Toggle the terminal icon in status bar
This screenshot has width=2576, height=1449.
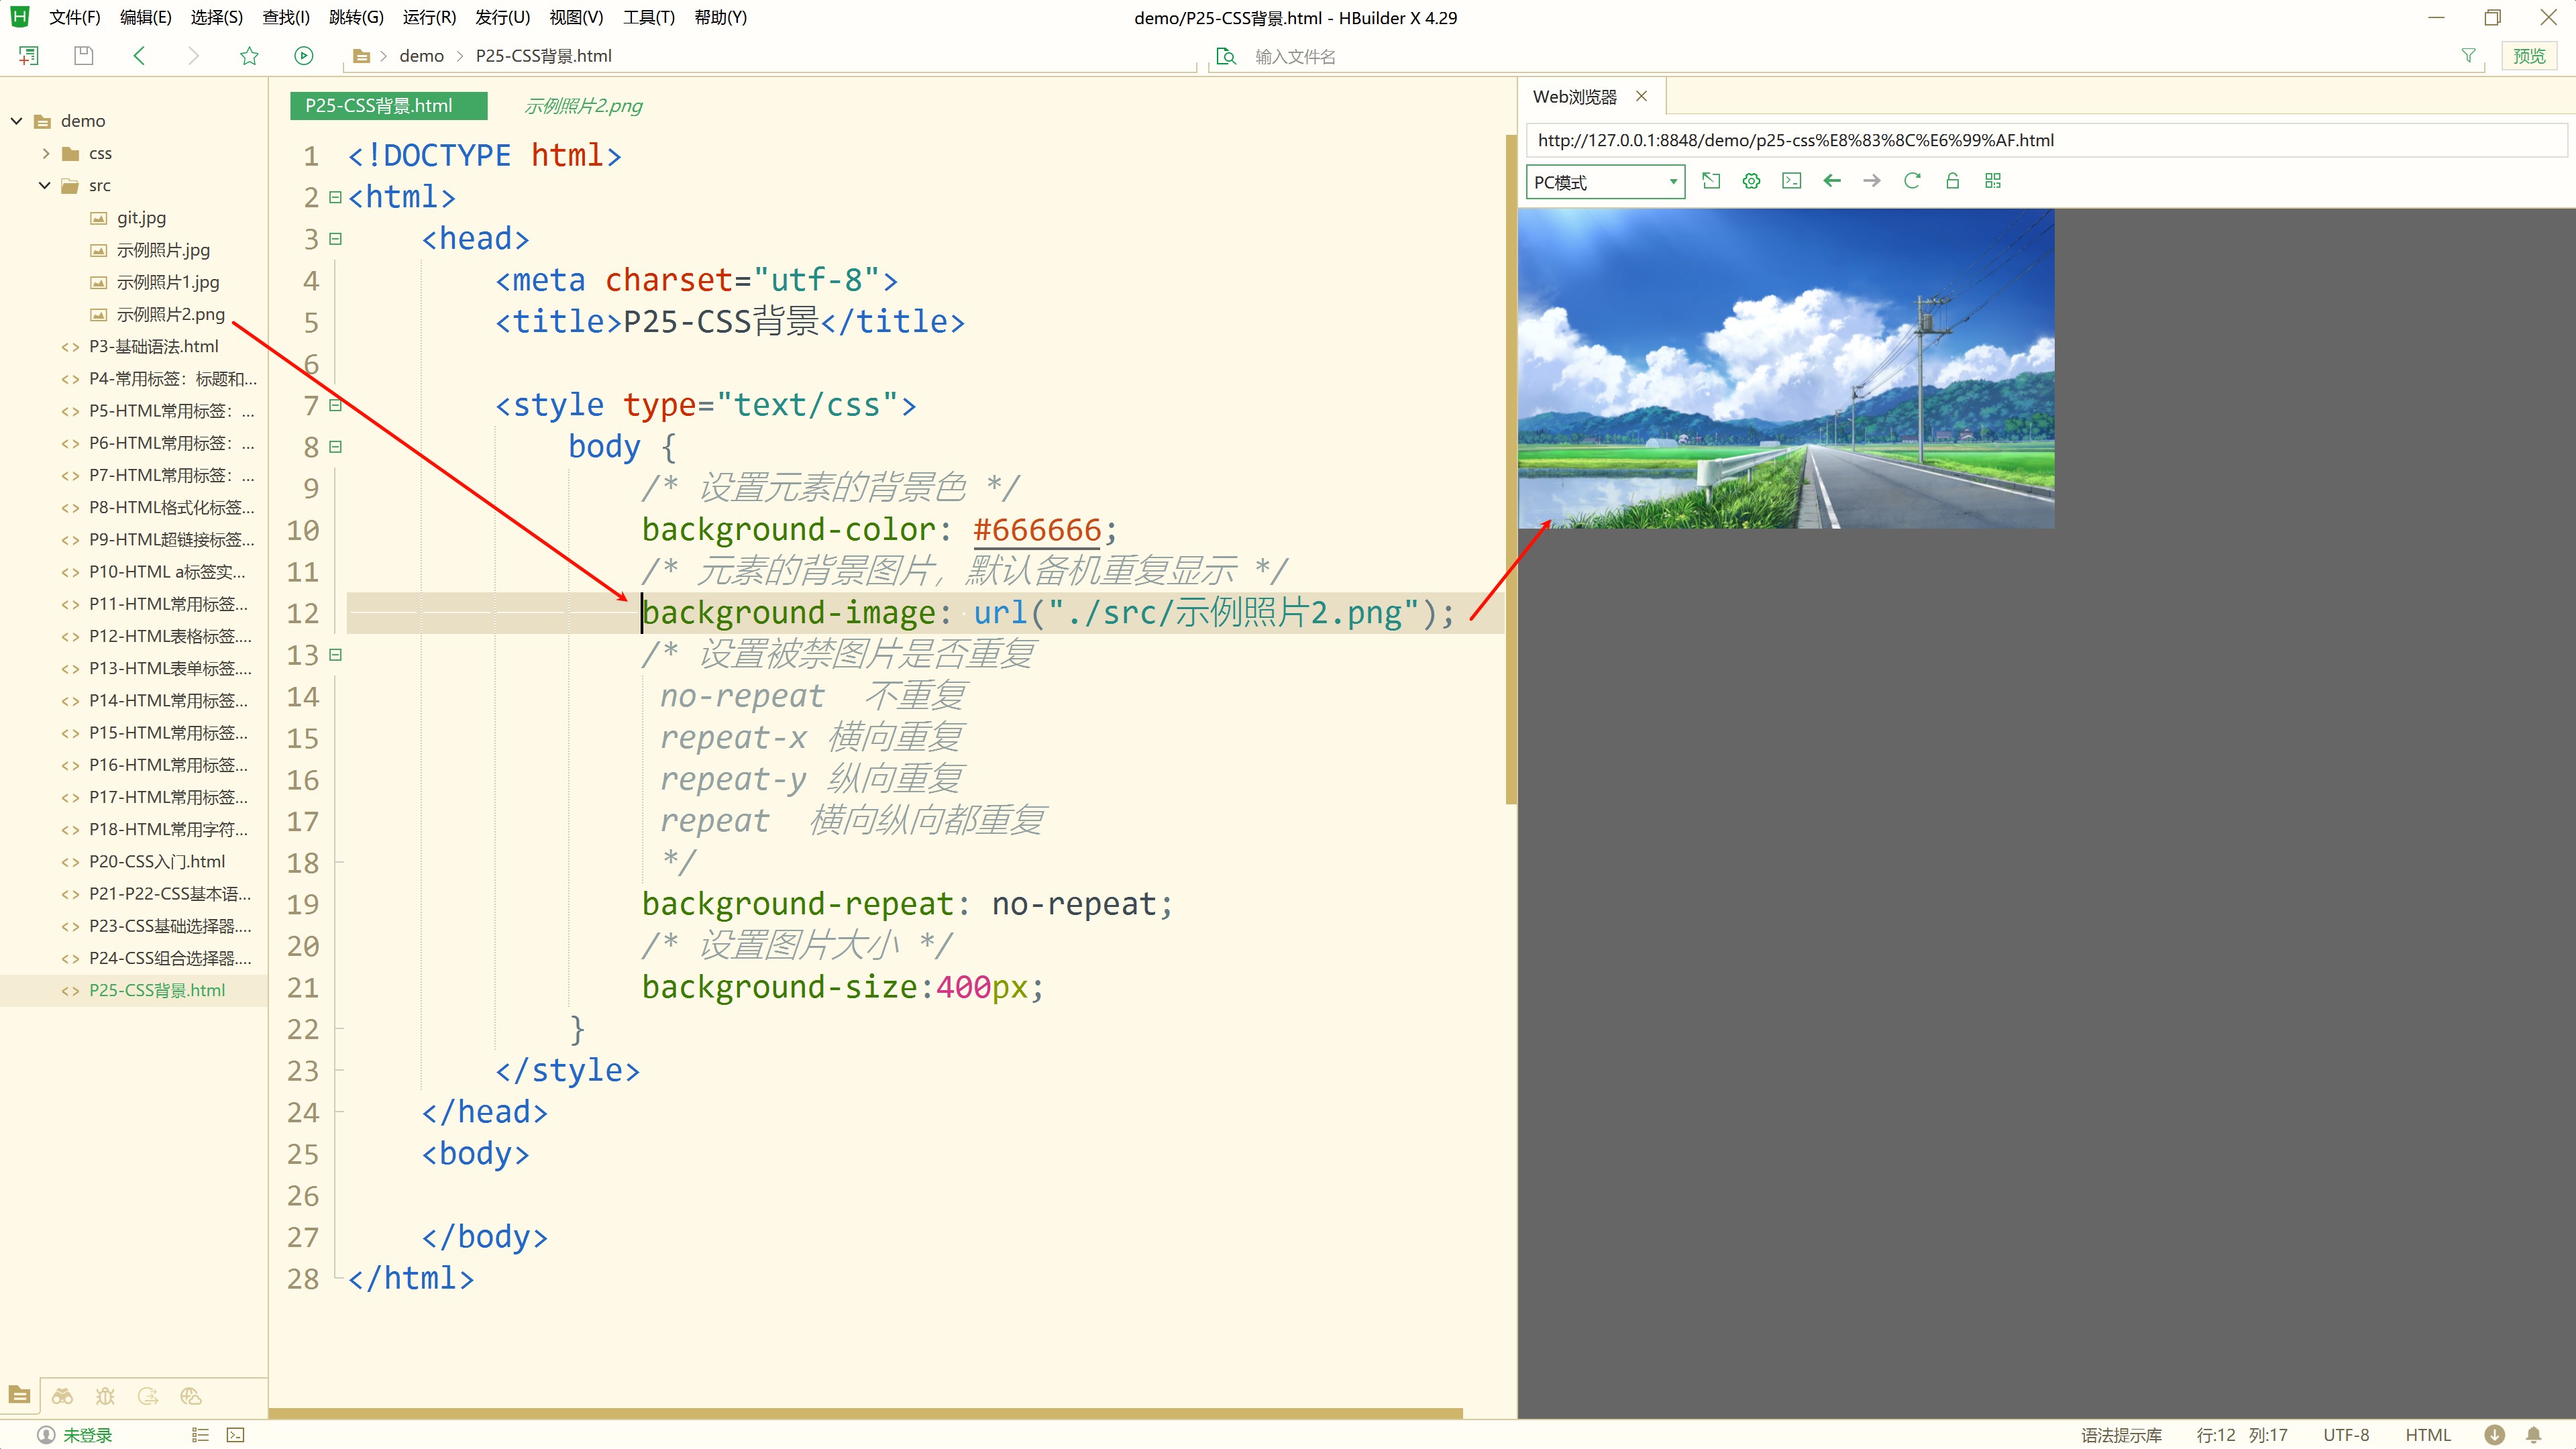235,1435
